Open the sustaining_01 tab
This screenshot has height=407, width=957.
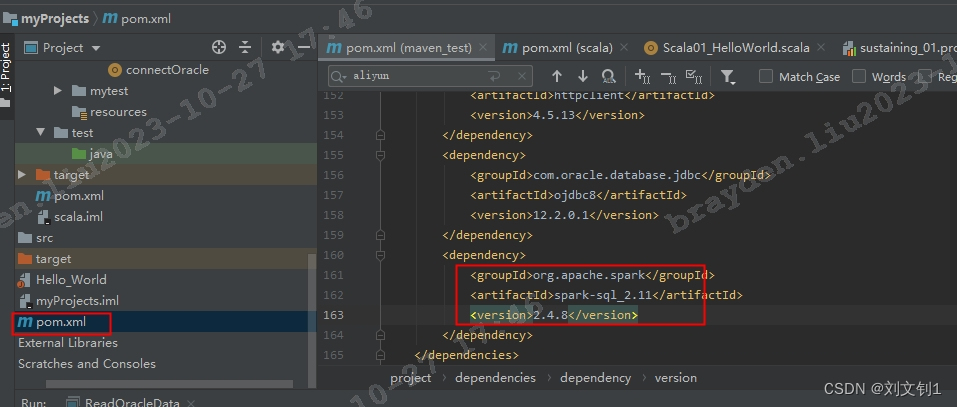tap(899, 48)
